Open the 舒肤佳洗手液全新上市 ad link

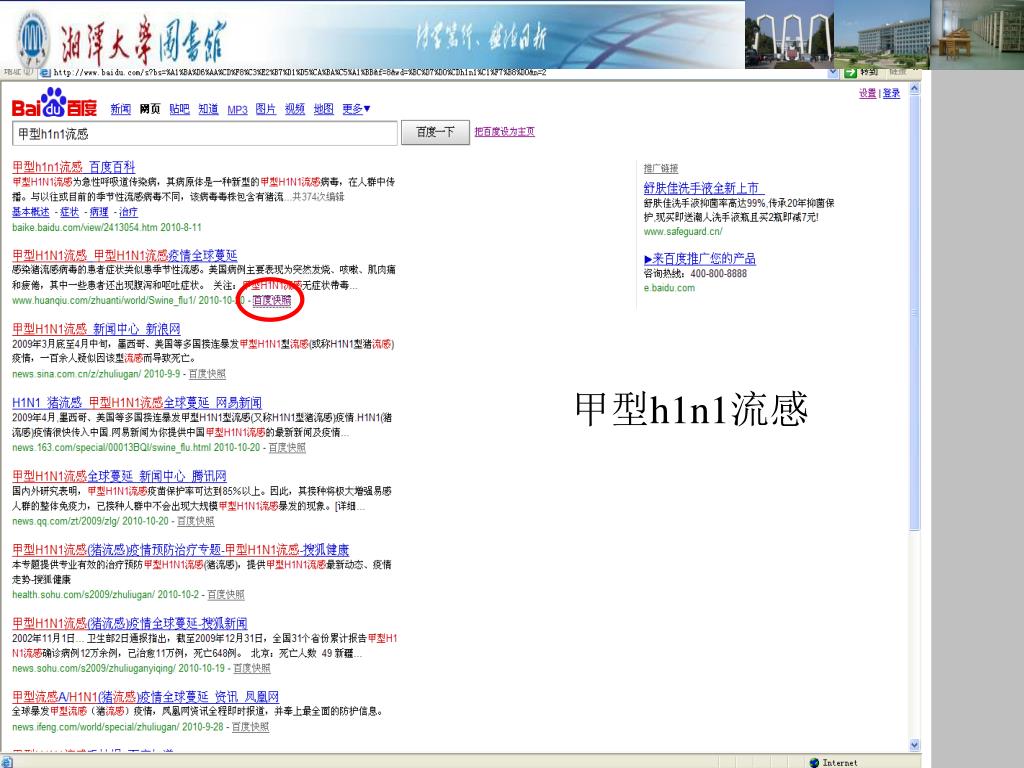click(703, 188)
